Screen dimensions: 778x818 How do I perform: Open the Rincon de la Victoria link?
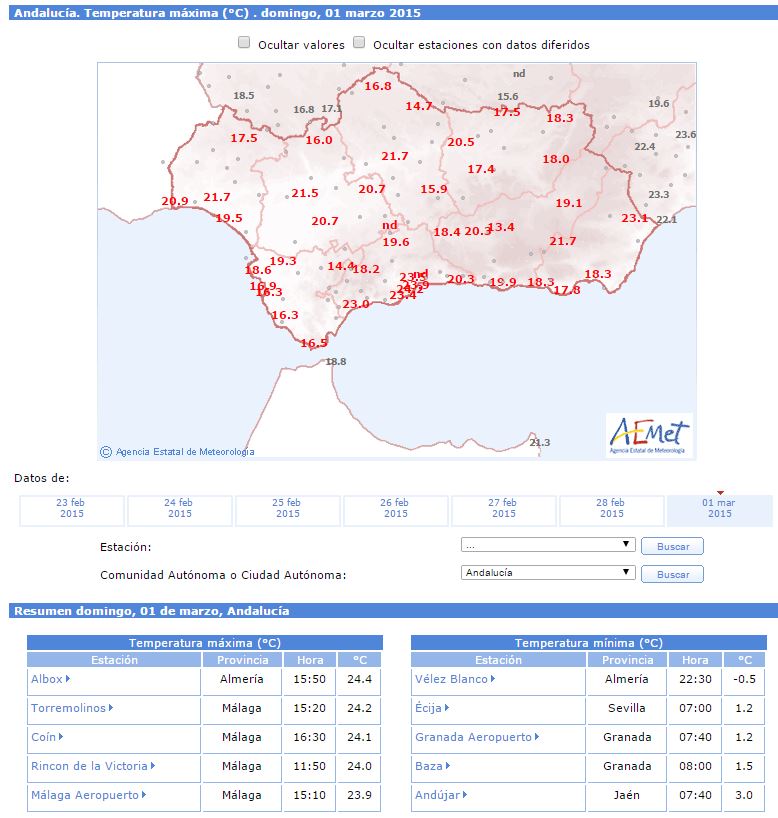coord(89,766)
